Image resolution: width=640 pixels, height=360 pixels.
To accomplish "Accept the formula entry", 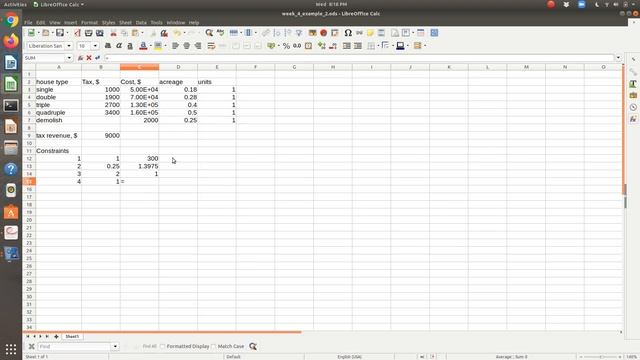I will coord(97,58).
